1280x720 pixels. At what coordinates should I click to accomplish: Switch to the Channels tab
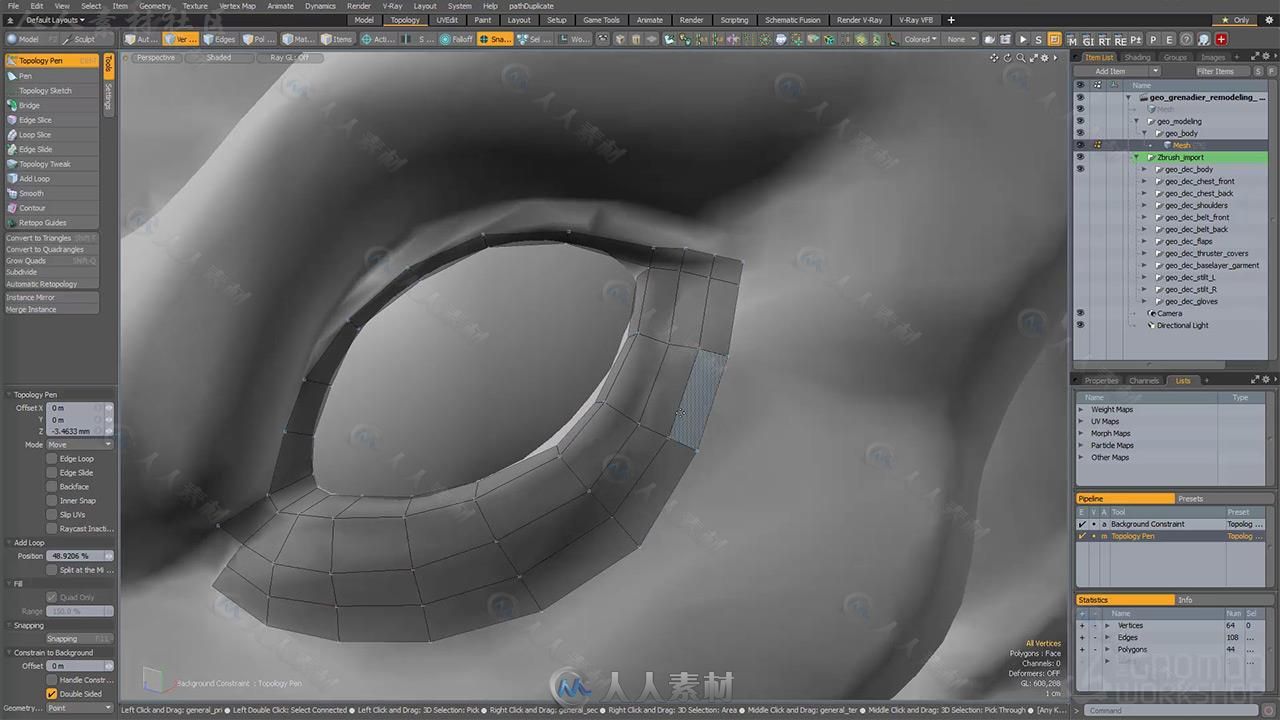click(1144, 380)
